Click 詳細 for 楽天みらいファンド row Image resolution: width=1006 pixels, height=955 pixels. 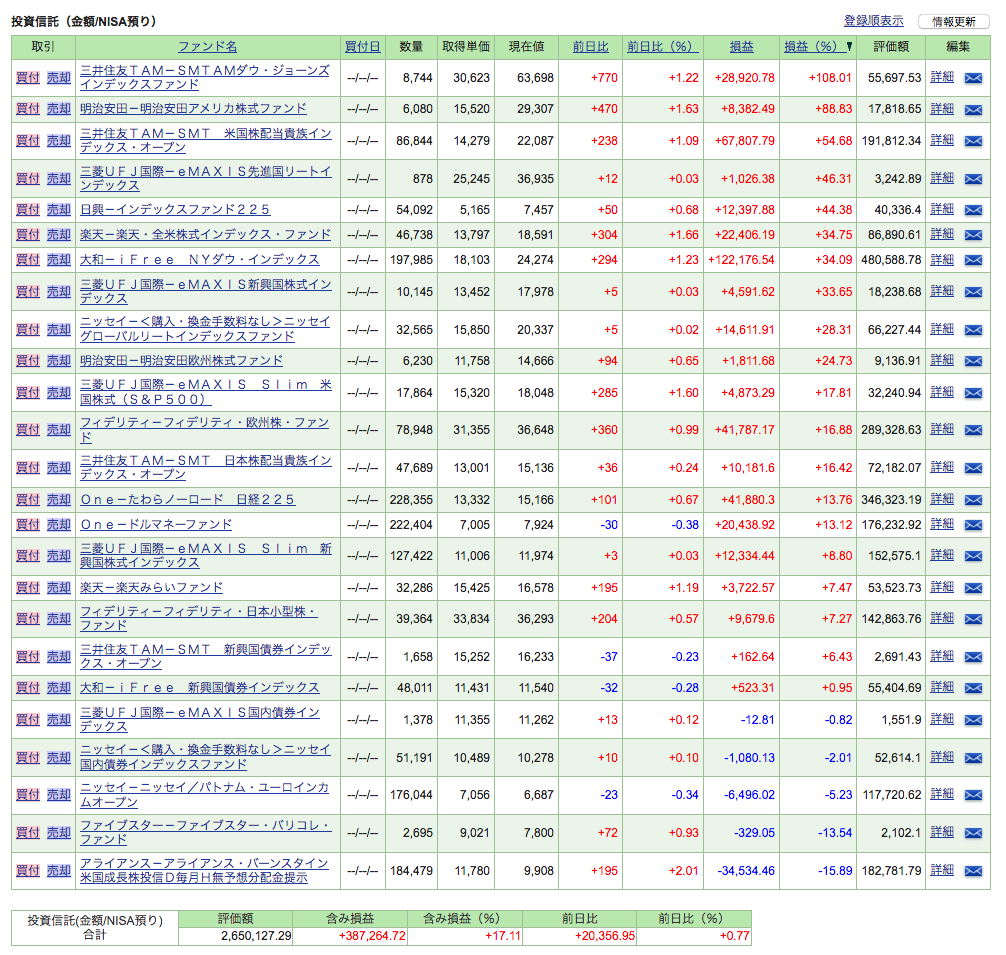(942, 587)
